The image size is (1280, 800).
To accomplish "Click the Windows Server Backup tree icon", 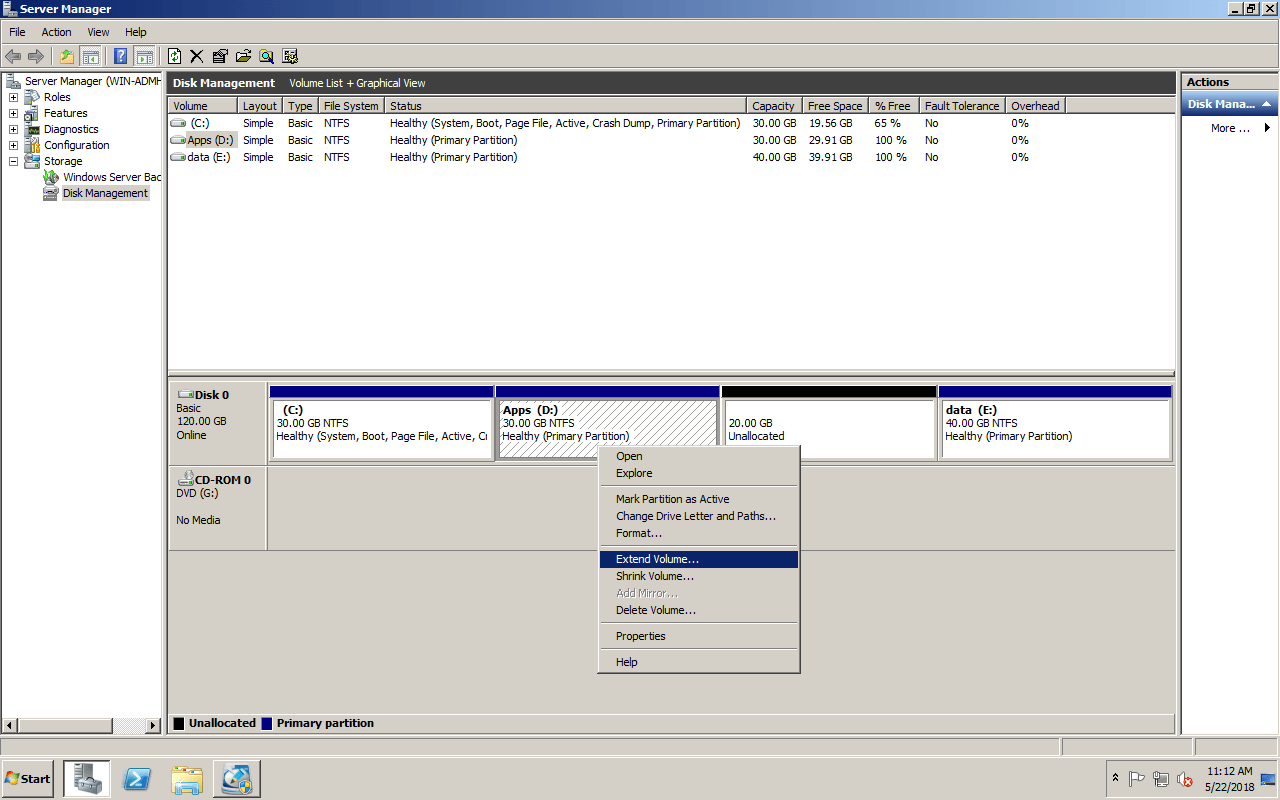I will click(x=51, y=177).
